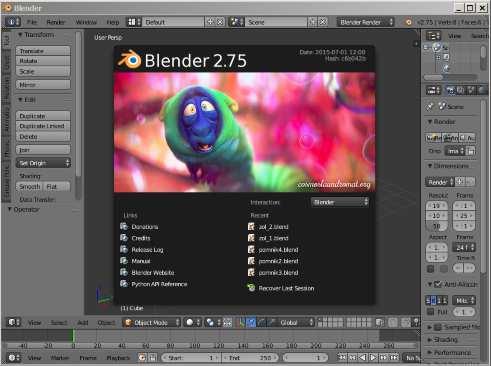Open the Render menu
491x366 pixels.
(x=56, y=22)
